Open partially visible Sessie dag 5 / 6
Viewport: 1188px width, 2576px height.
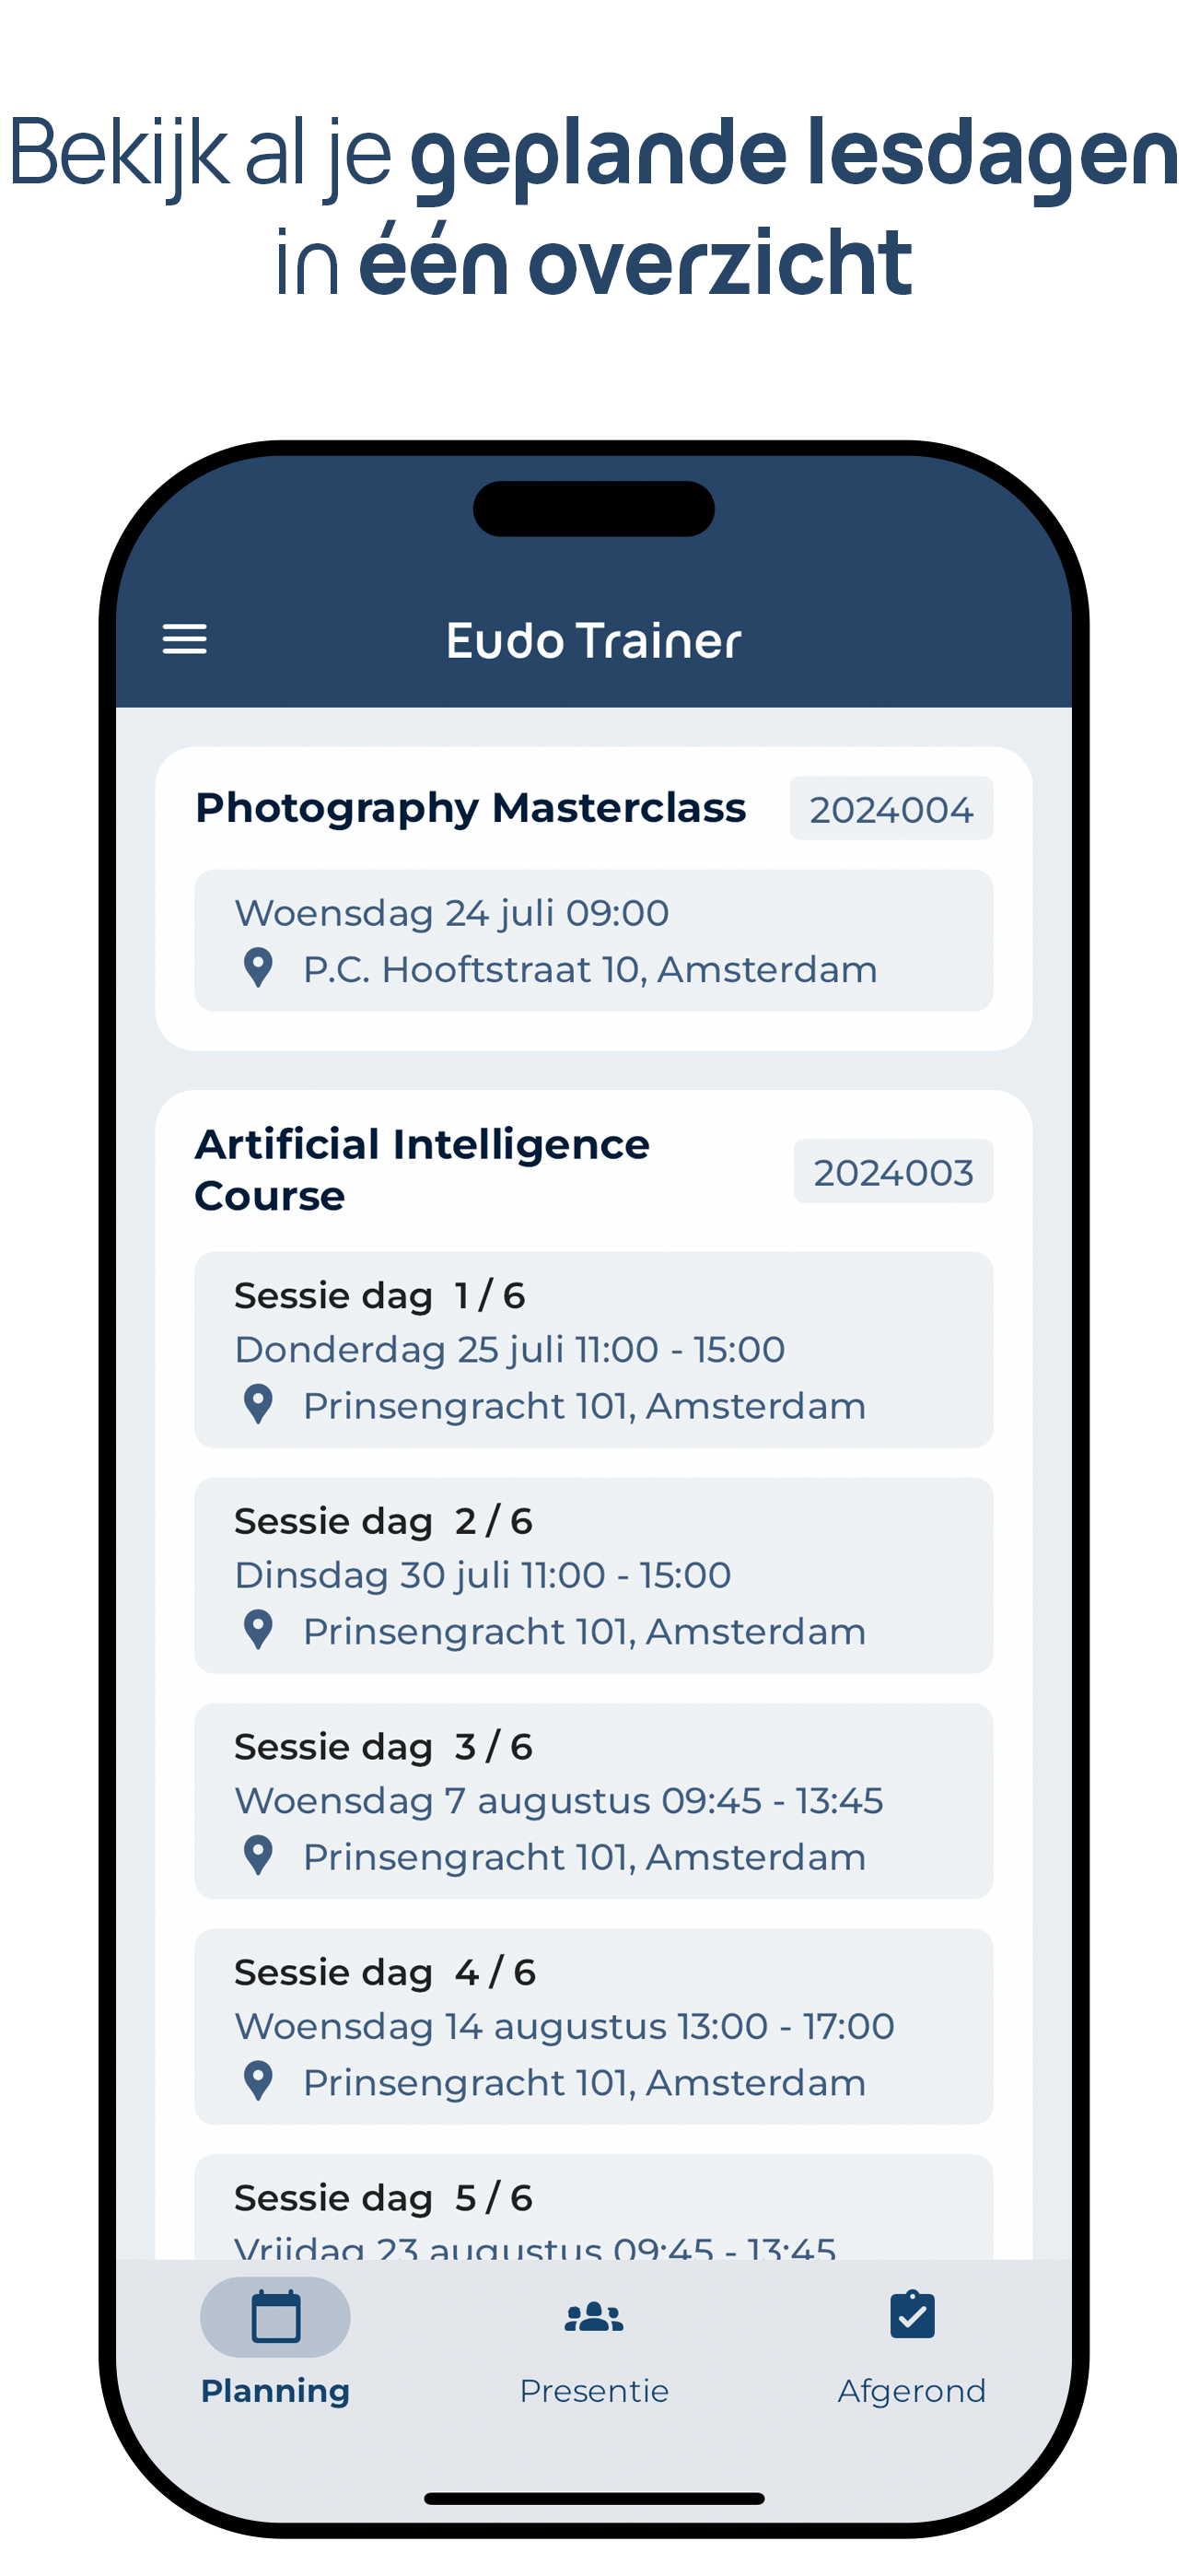coord(593,2210)
